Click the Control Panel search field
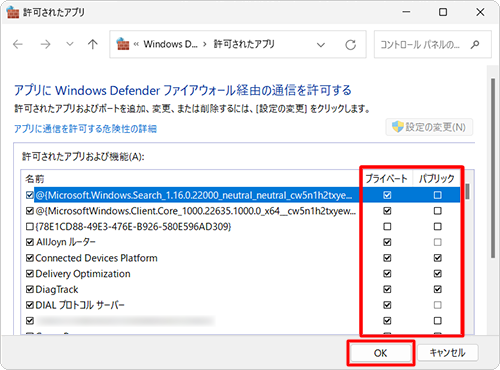 tap(433, 44)
